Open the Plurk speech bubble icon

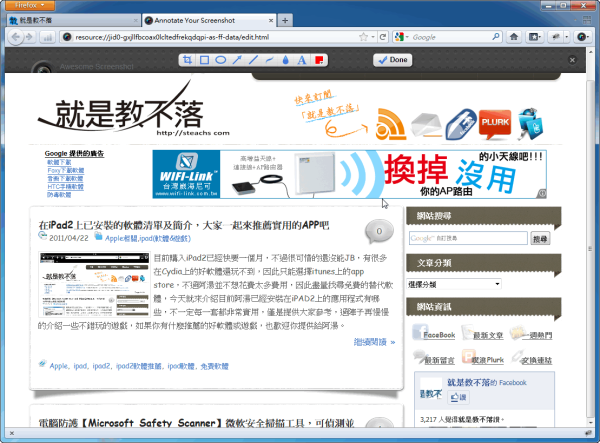click(495, 124)
